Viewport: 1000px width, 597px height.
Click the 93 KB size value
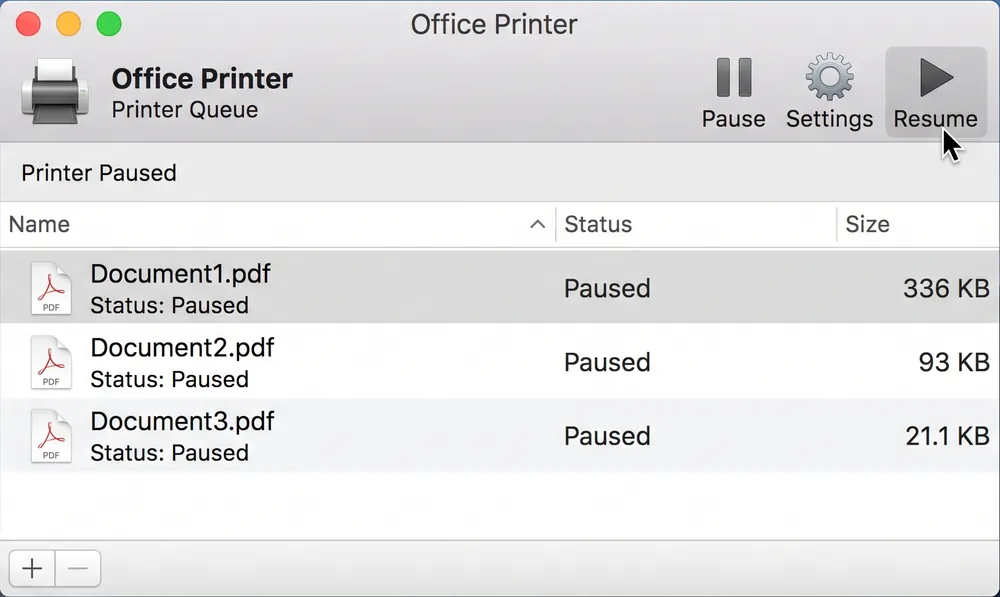954,362
